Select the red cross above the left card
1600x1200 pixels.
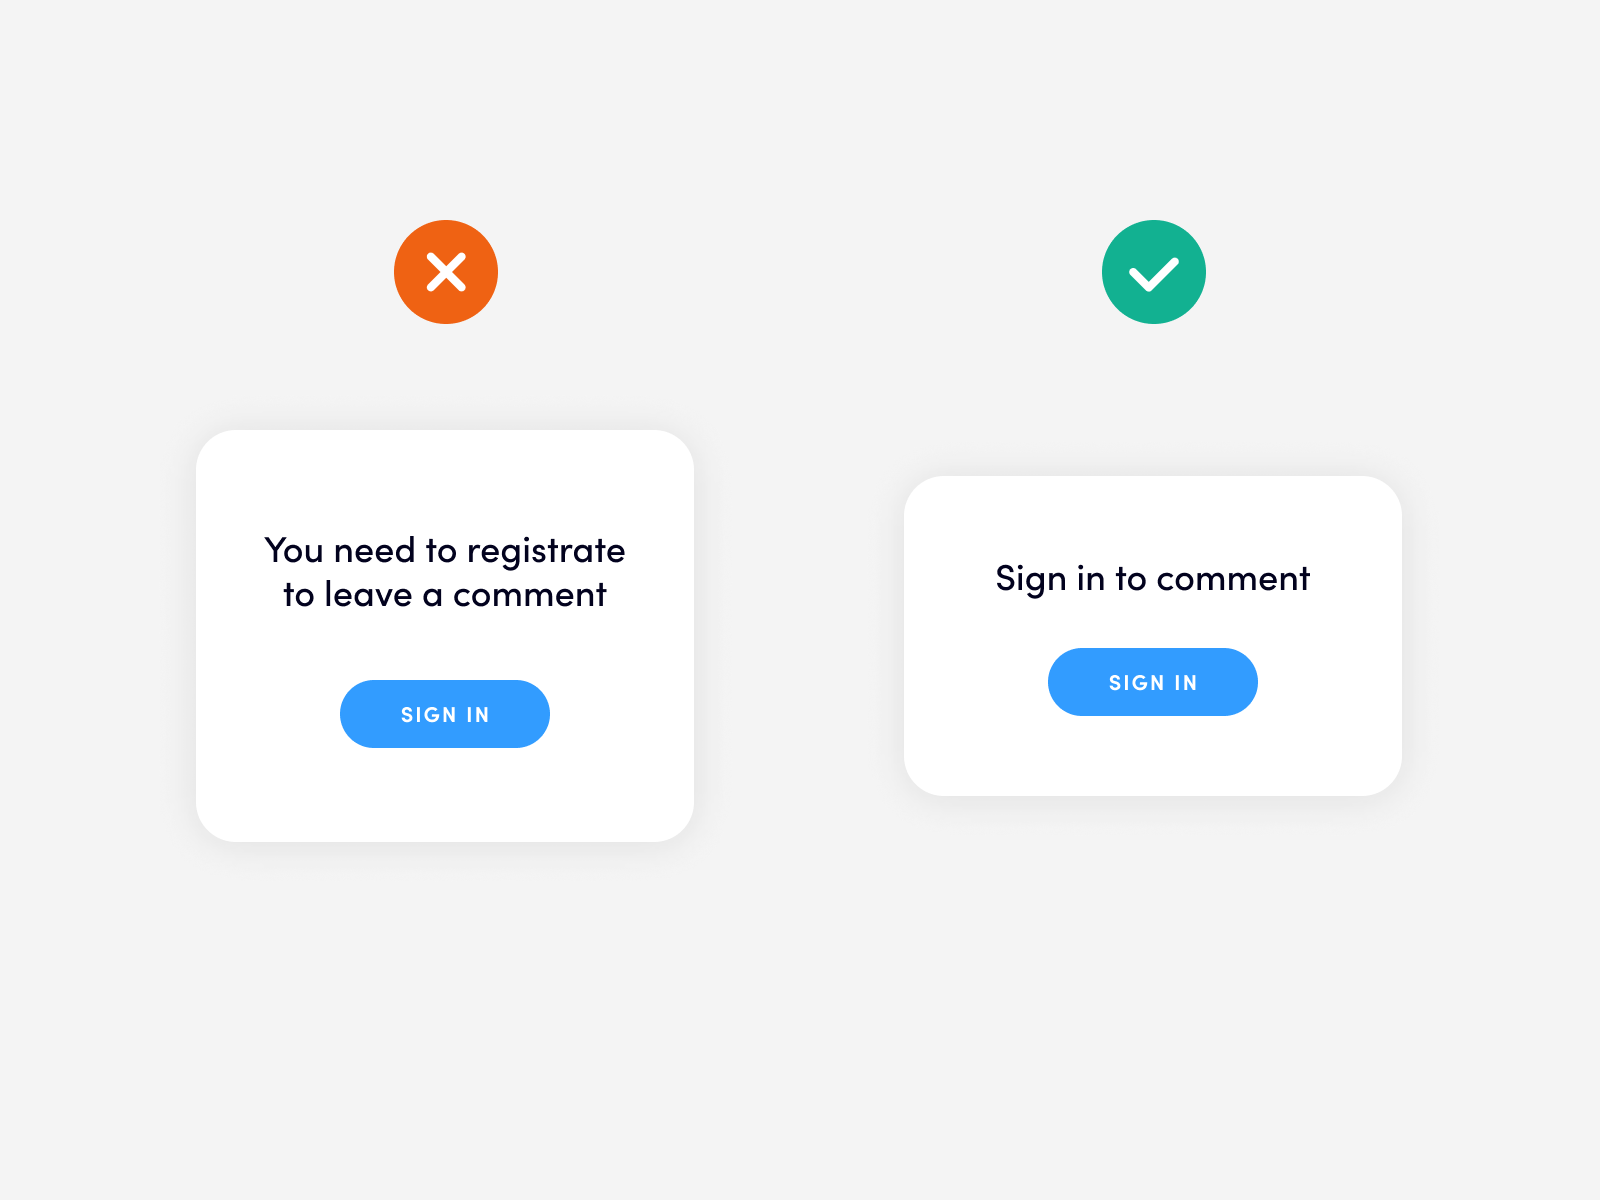click(x=446, y=271)
